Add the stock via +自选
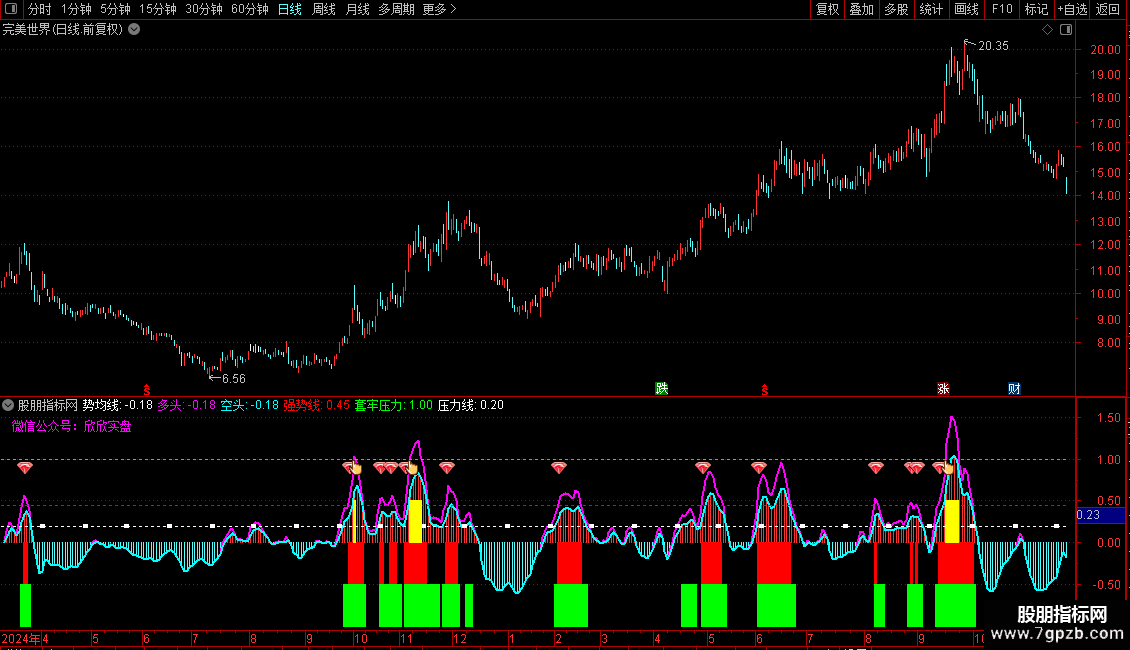 point(1072,9)
